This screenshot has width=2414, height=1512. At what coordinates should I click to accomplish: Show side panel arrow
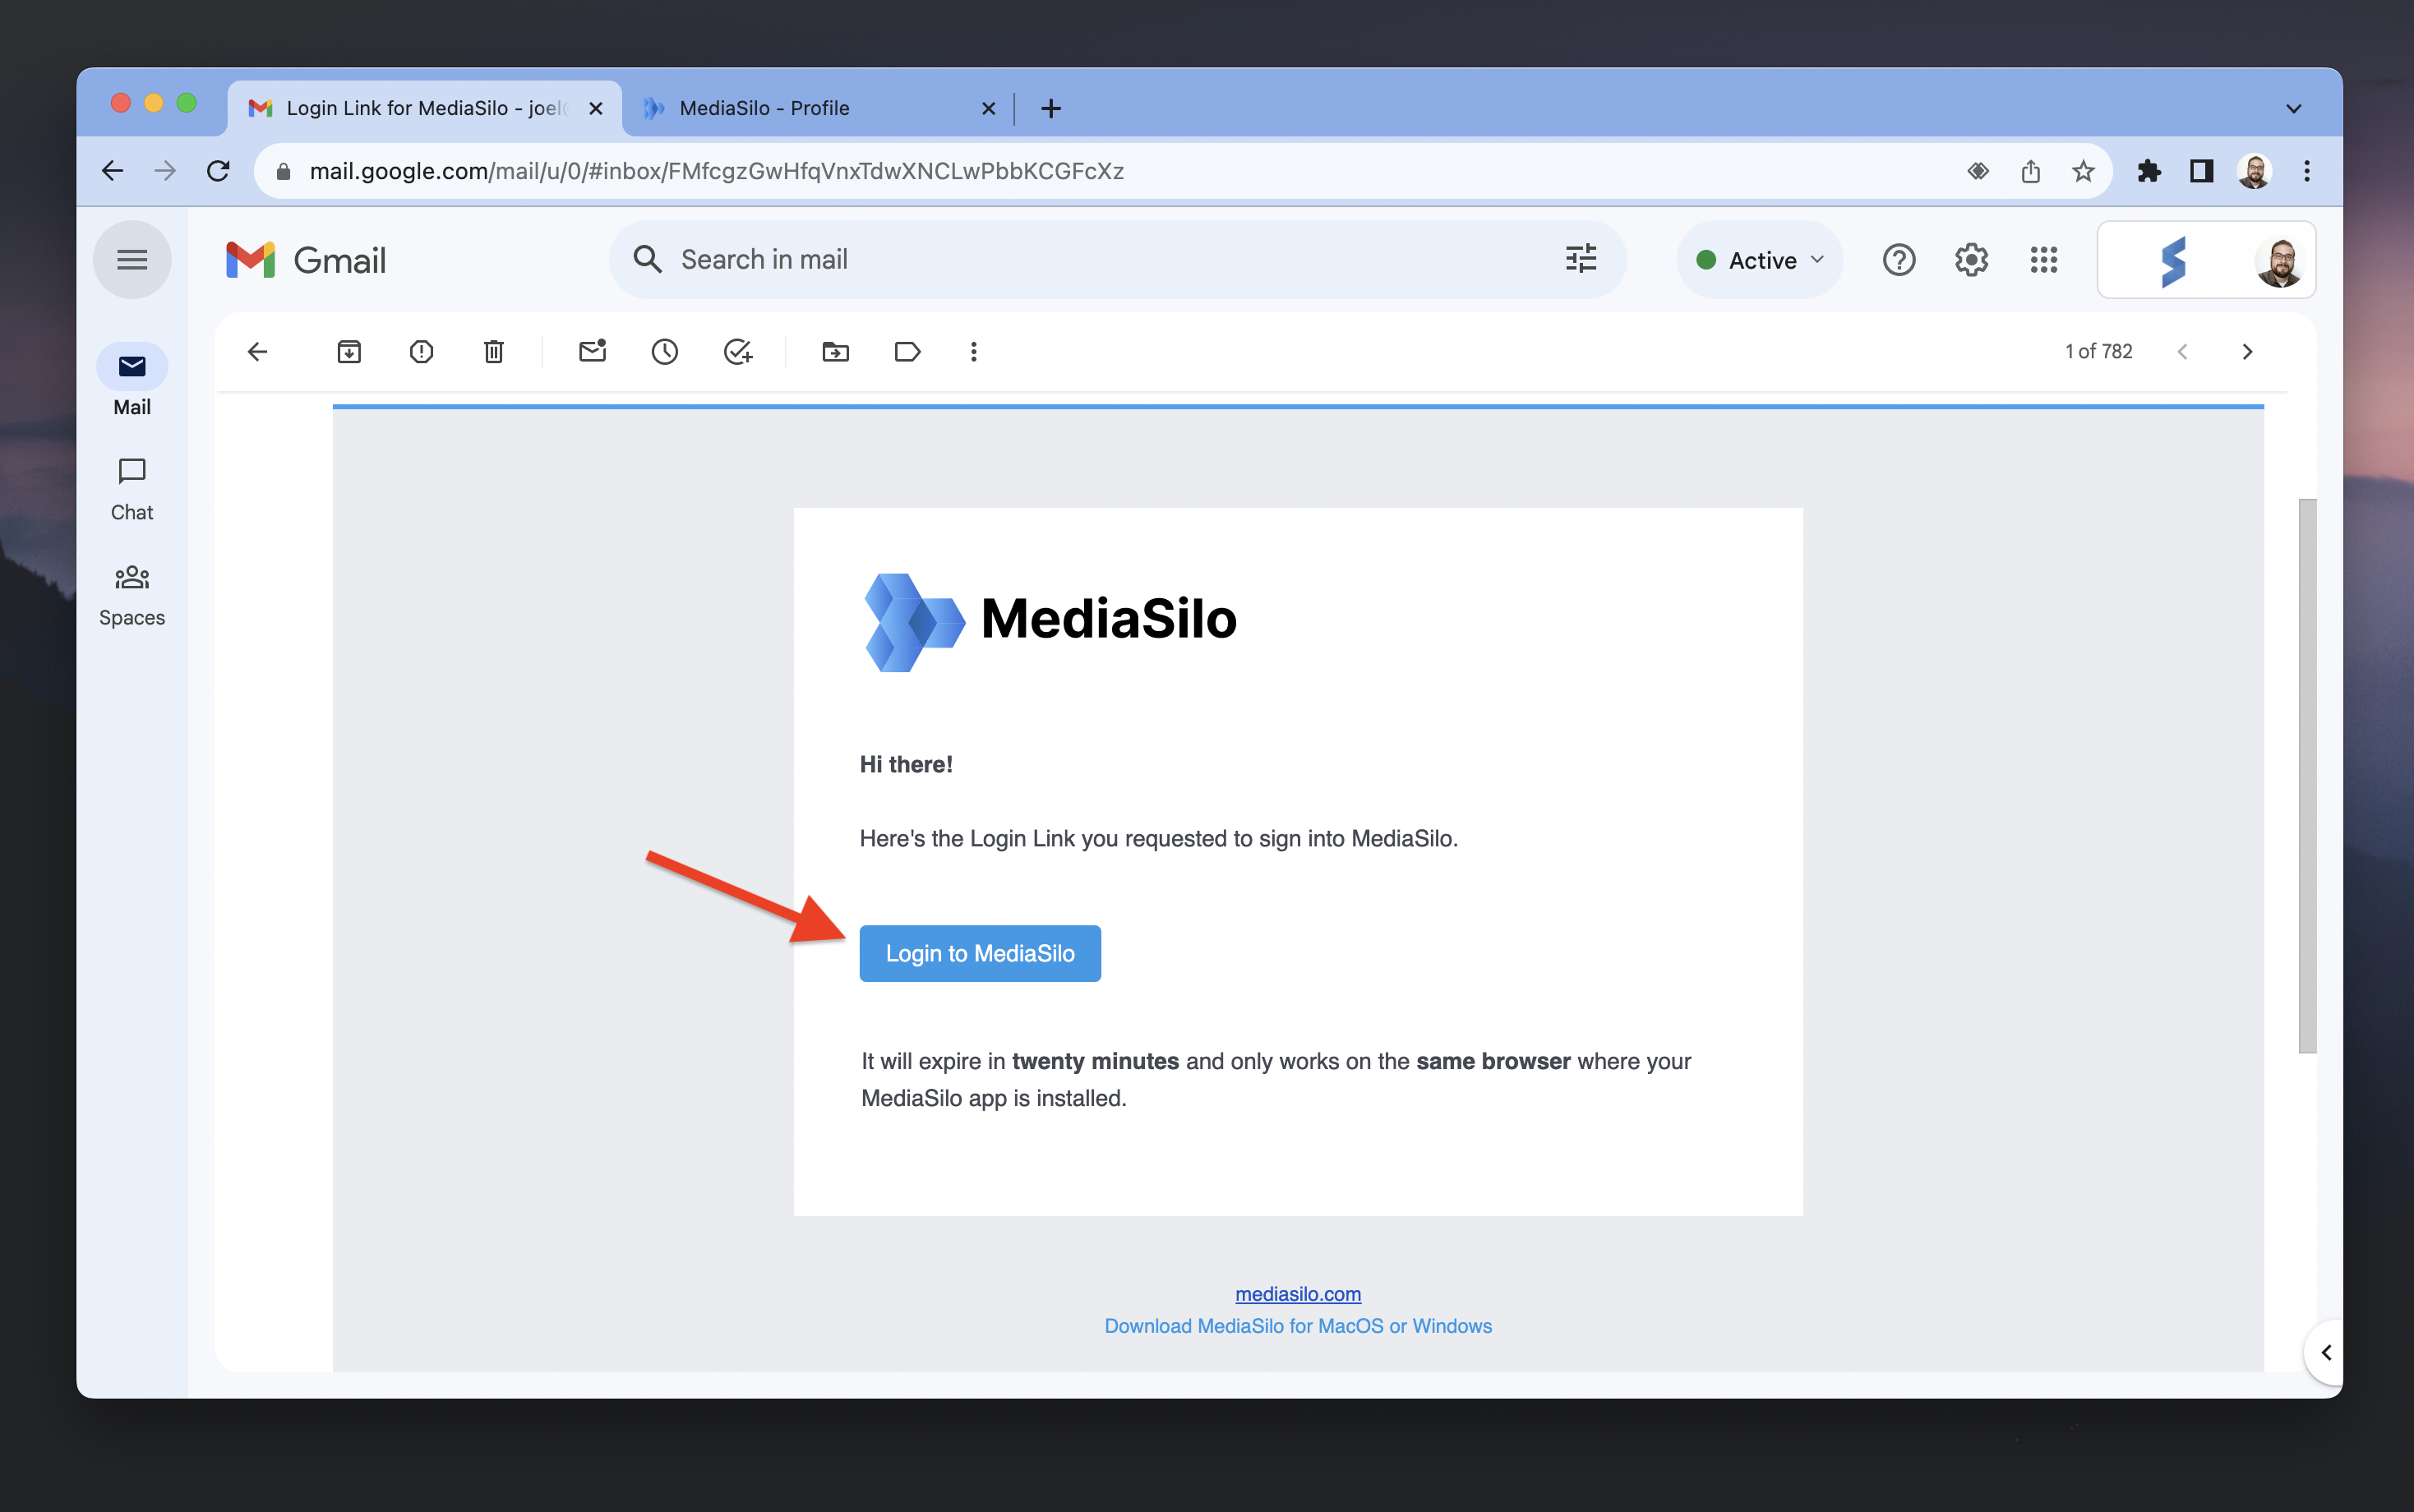tap(2327, 1352)
